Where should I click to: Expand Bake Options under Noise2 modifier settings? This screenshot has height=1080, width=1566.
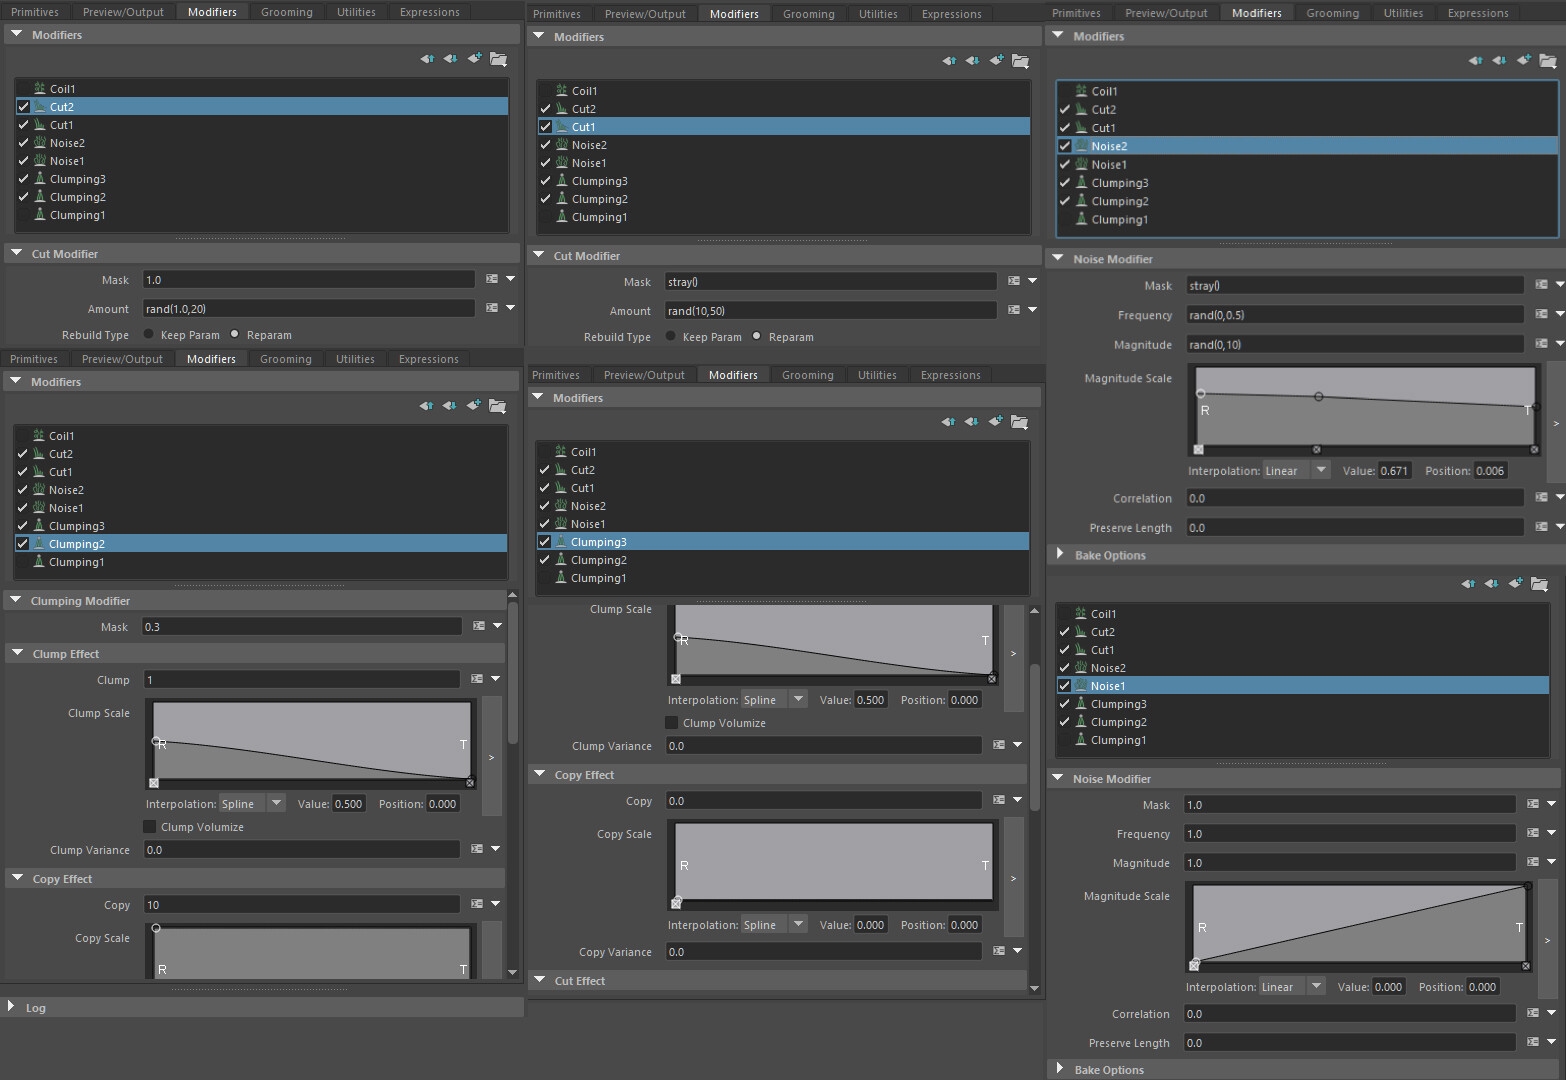(x=1060, y=554)
